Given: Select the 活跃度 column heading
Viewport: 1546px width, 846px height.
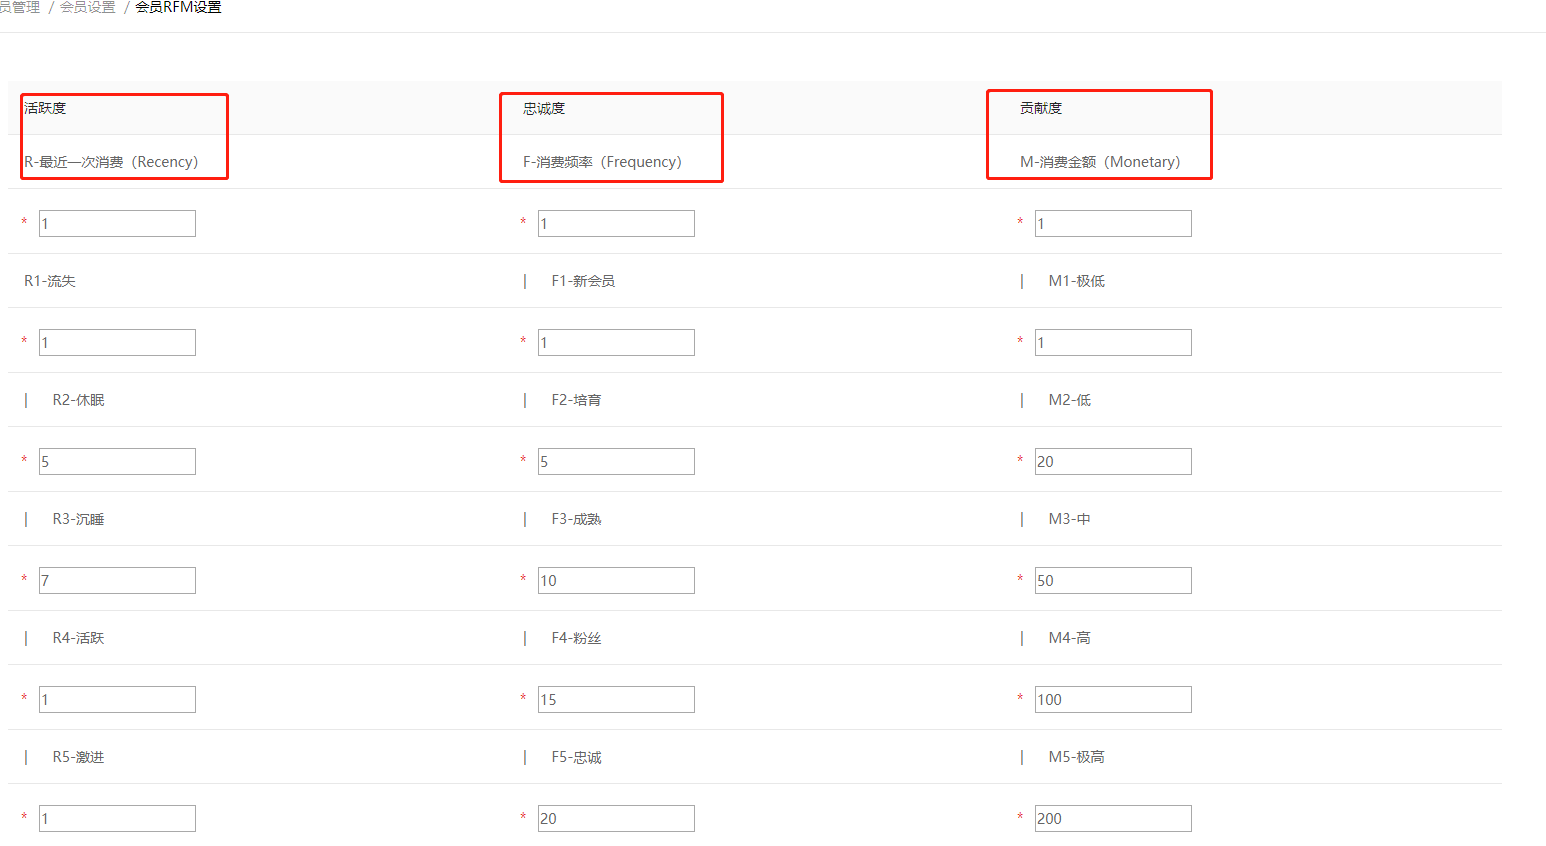Looking at the screenshot, I should coord(45,108).
